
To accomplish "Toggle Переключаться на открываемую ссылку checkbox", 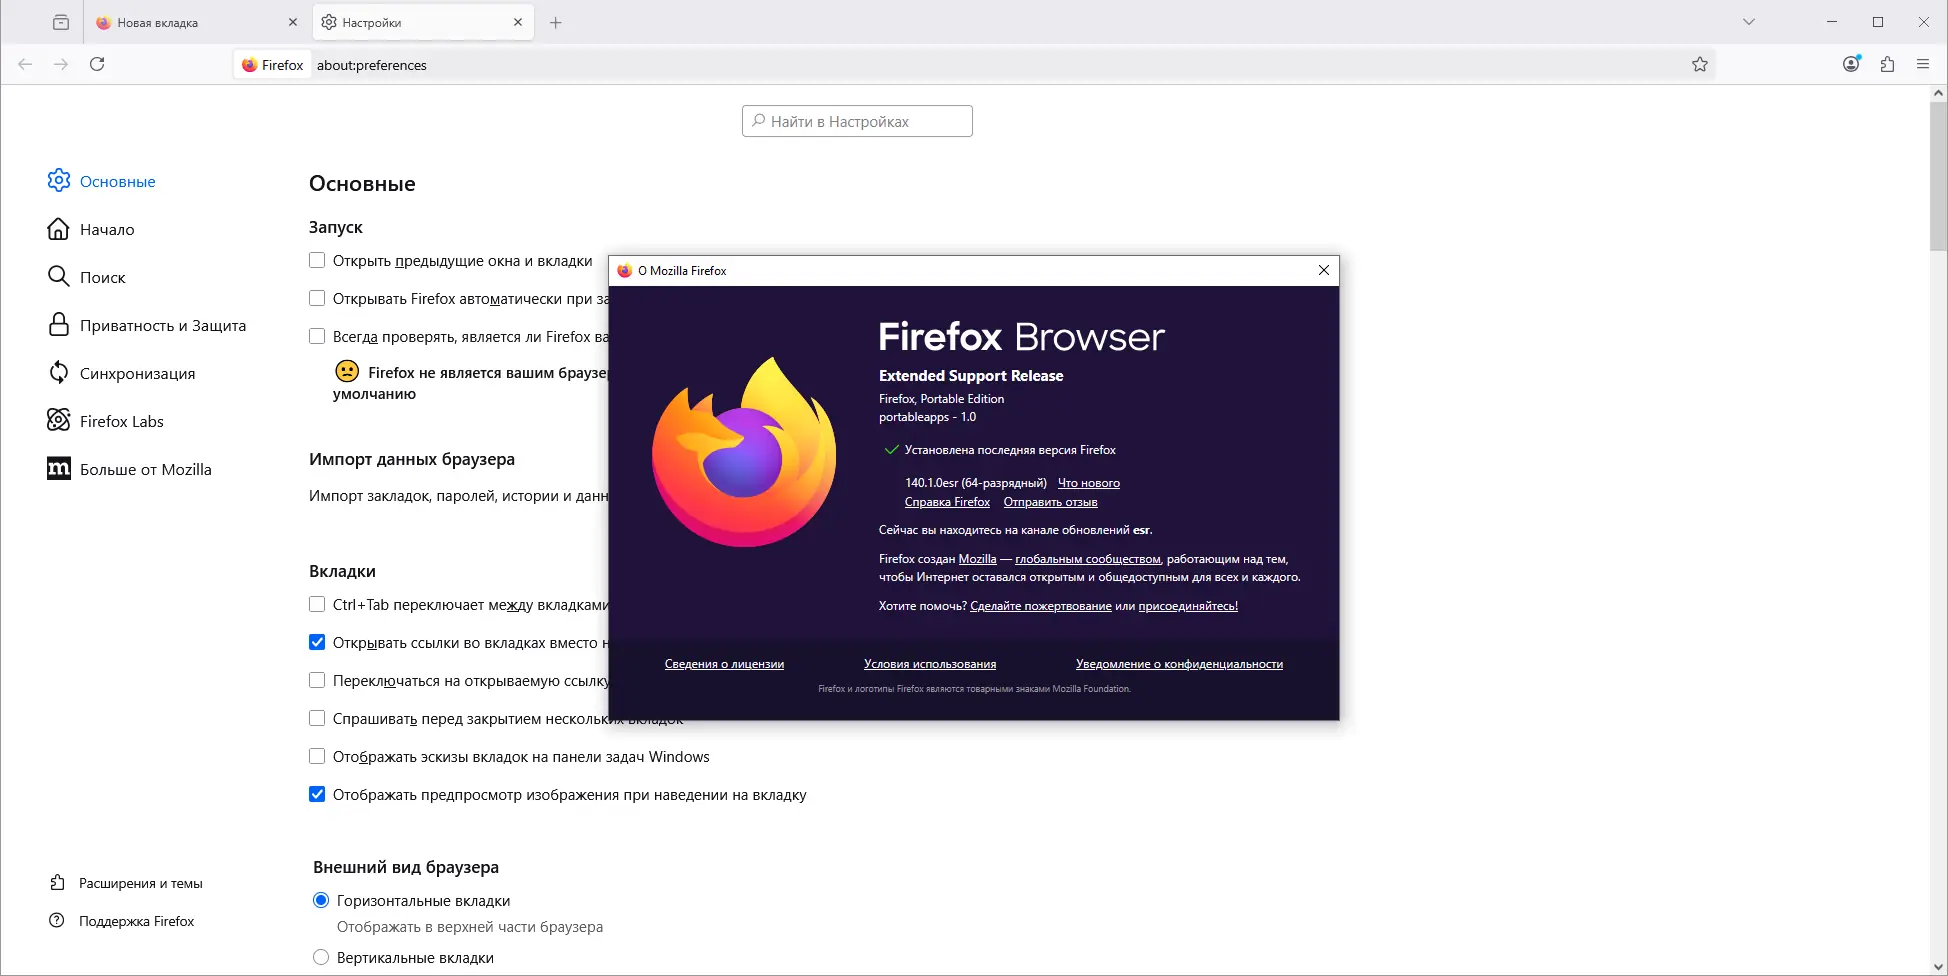I will (x=317, y=680).
